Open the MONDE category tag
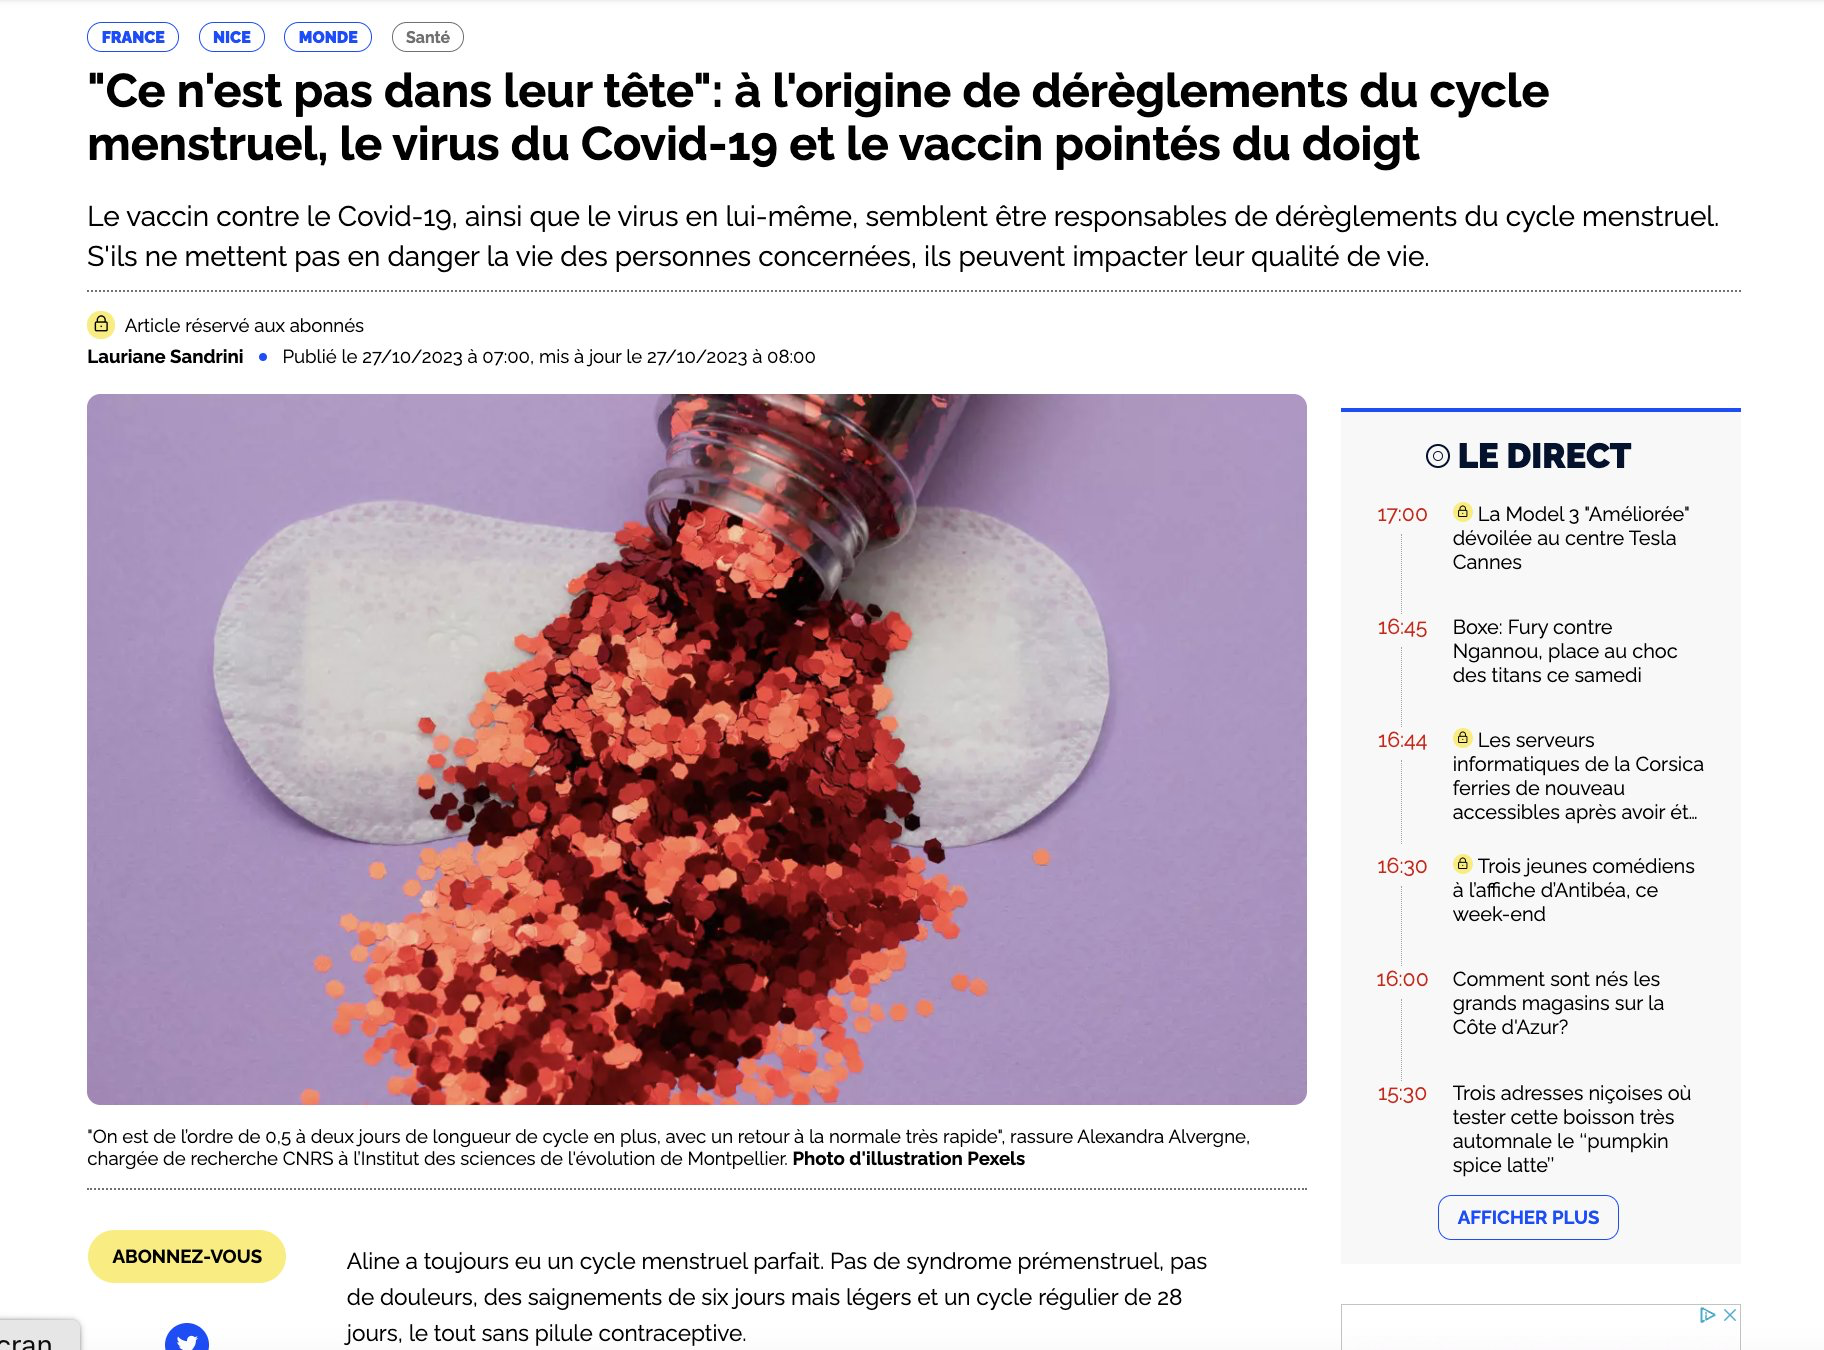This screenshot has width=1824, height=1350. click(328, 37)
